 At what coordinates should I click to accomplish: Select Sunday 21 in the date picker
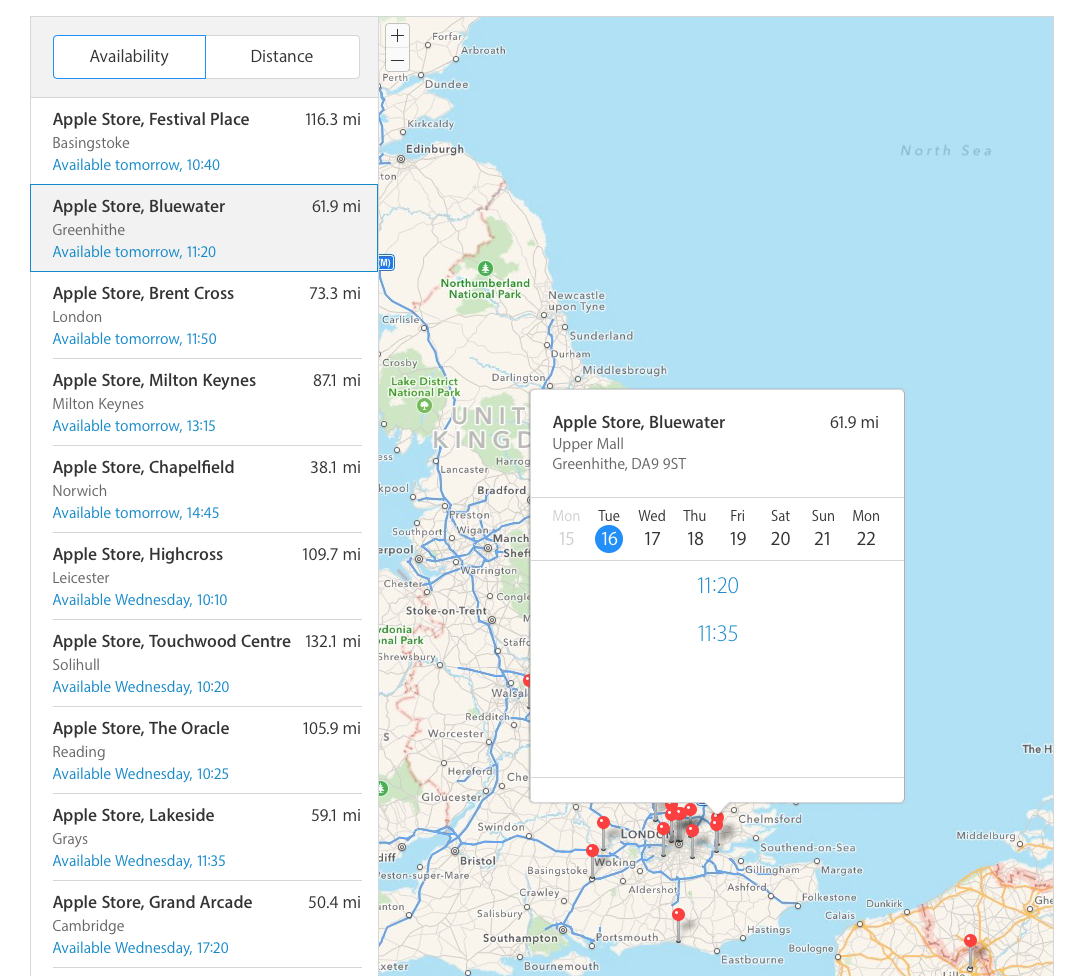click(x=823, y=529)
